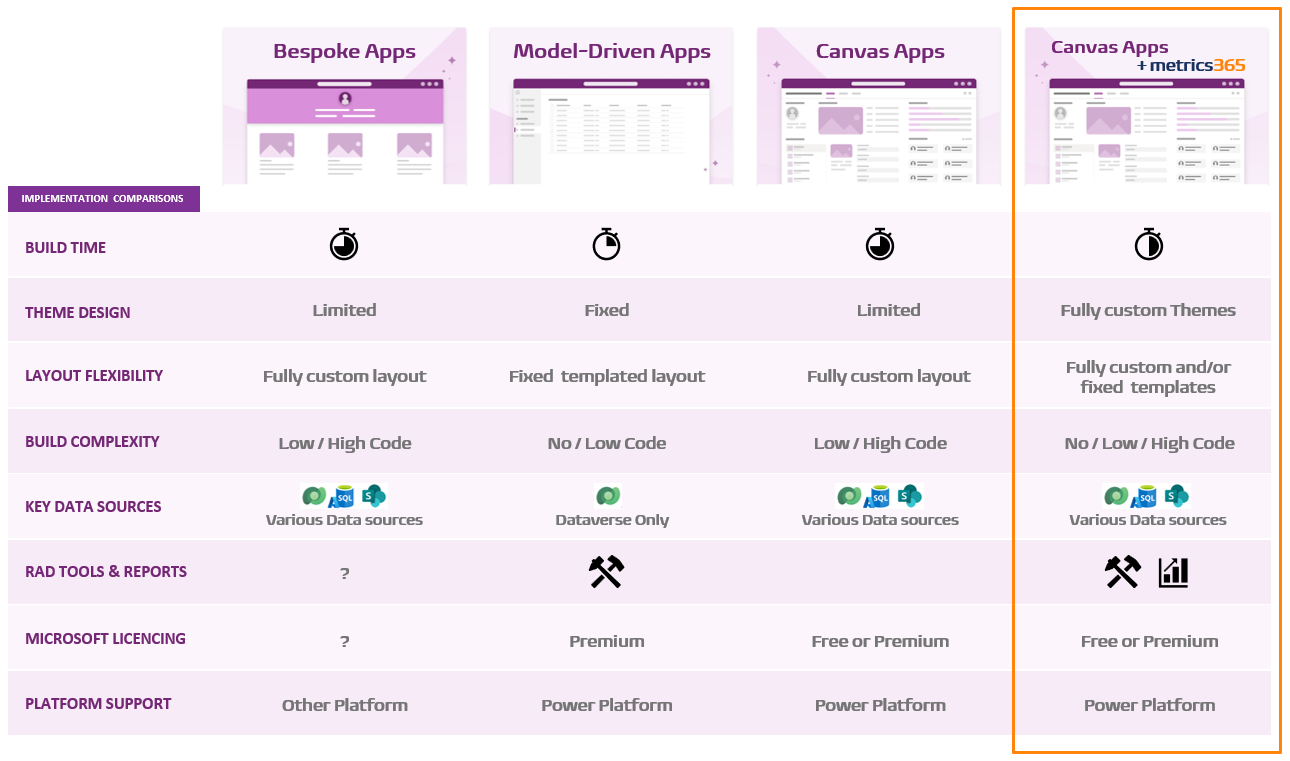Click the Dataverse icon in metrics365 column

pyautogui.click(x=1117, y=496)
